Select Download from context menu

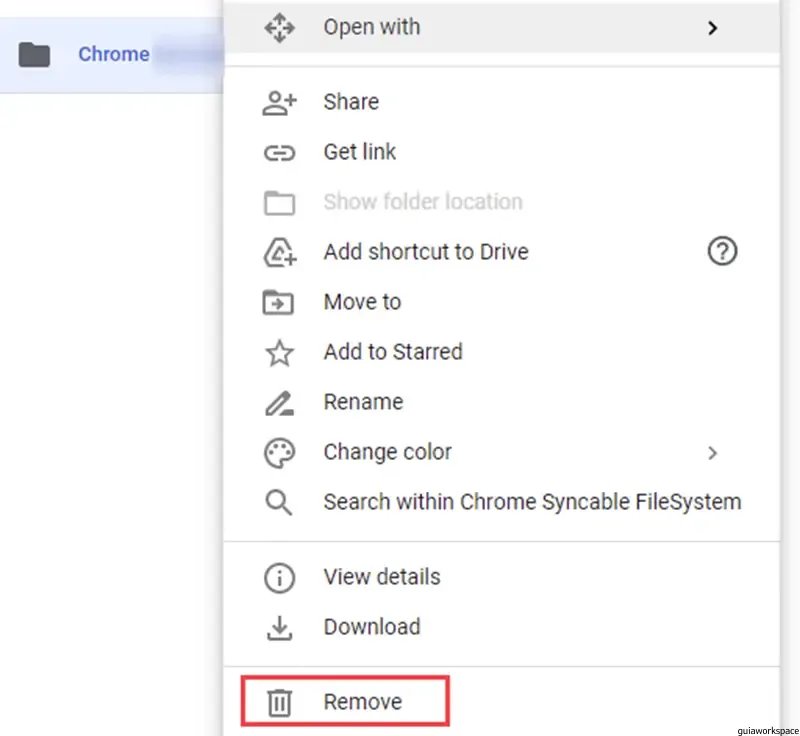[x=502, y=627]
